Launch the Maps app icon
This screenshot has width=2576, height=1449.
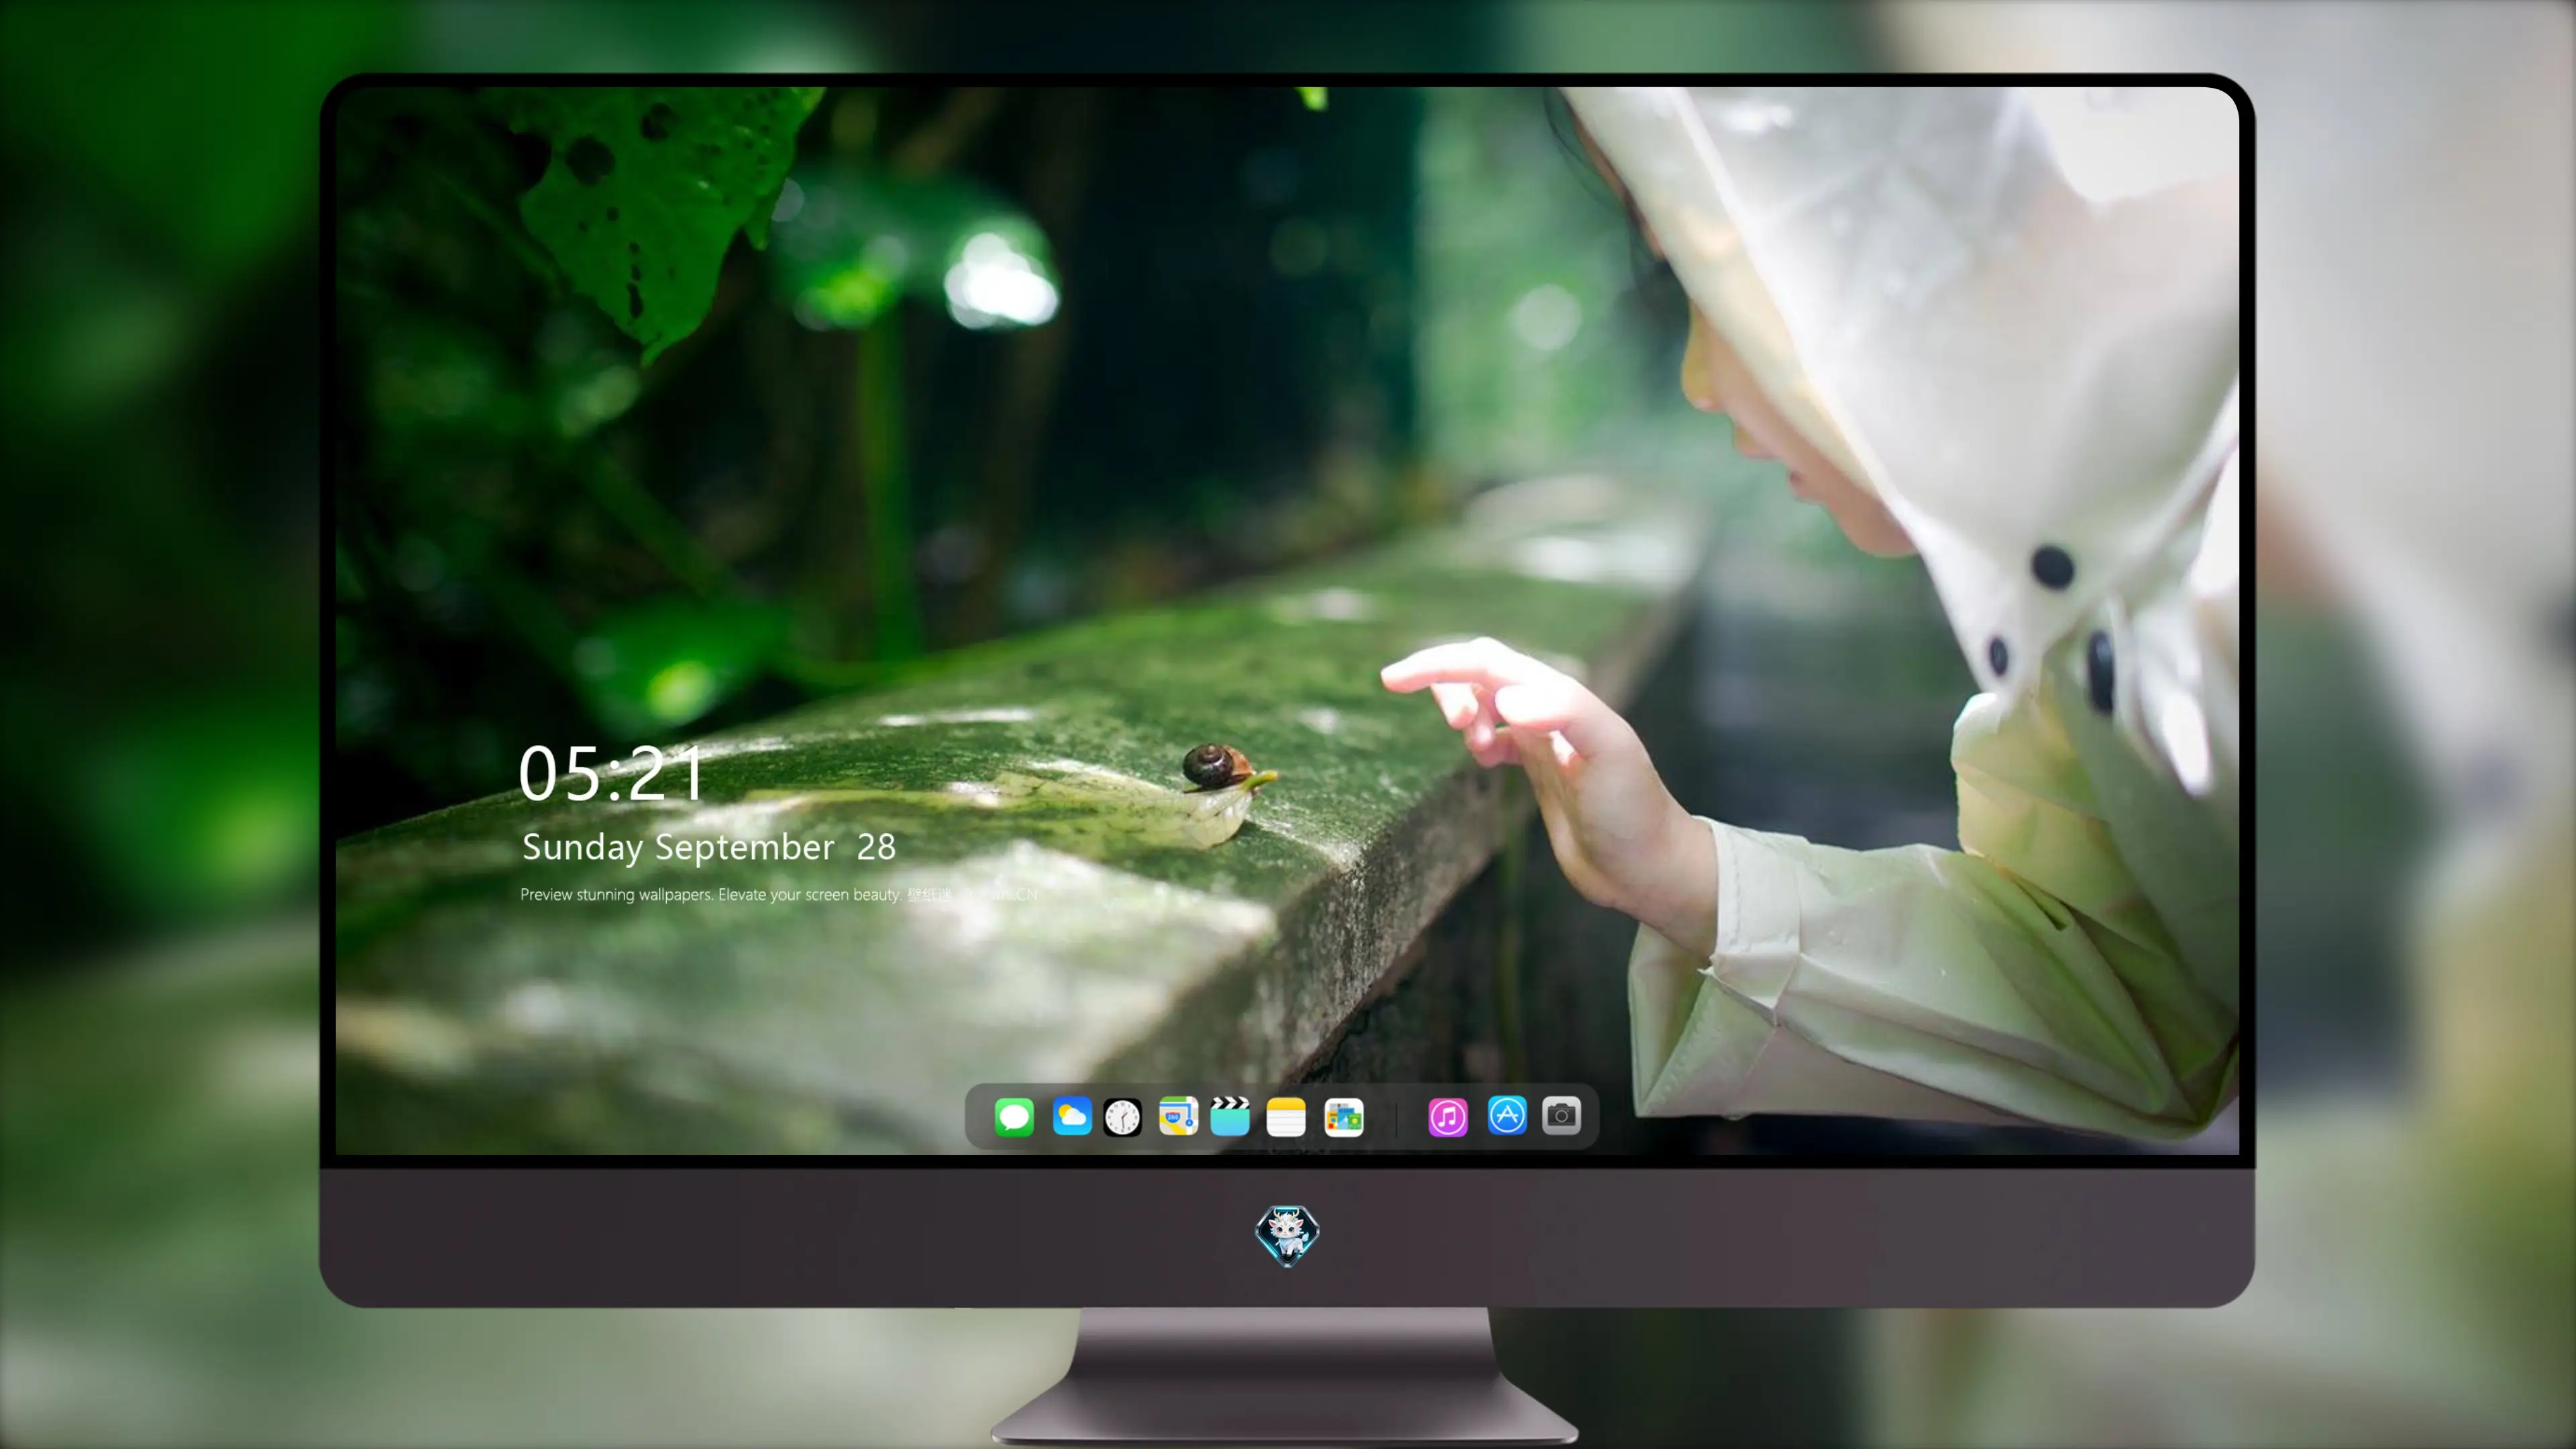click(1178, 1116)
